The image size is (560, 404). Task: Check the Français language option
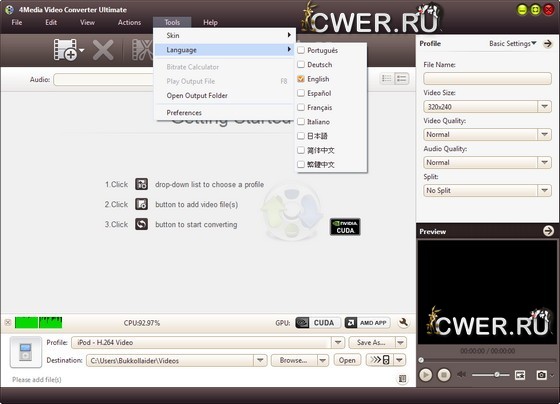tap(301, 107)
